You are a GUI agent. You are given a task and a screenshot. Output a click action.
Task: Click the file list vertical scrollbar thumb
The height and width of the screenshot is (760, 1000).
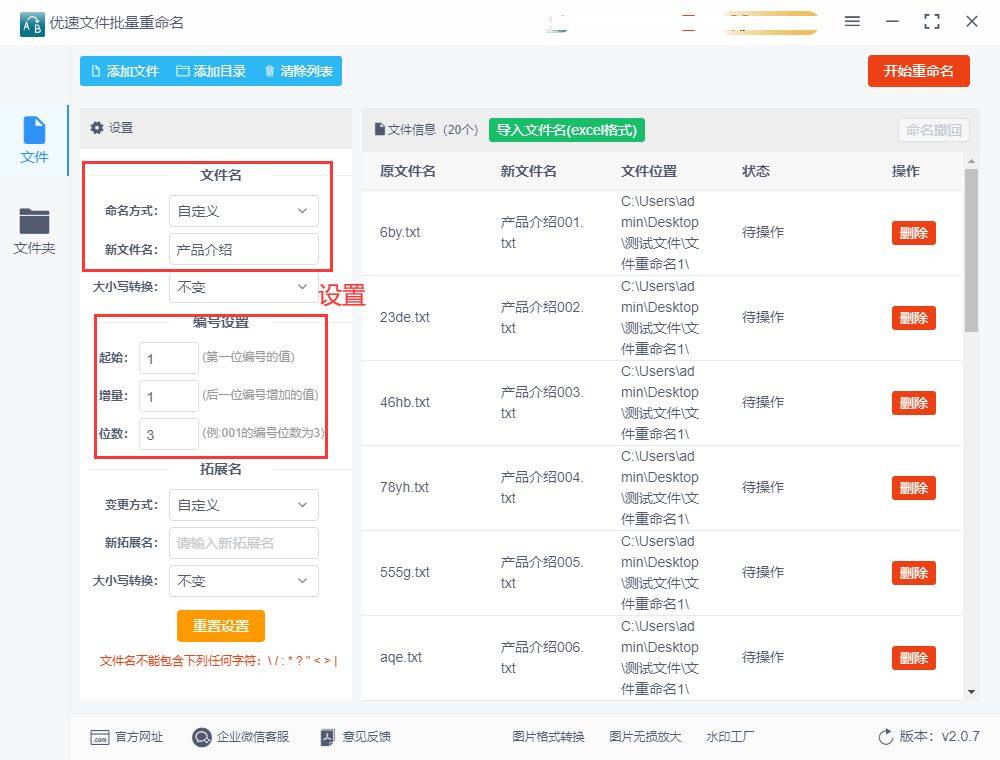click(x=971, y=250)
